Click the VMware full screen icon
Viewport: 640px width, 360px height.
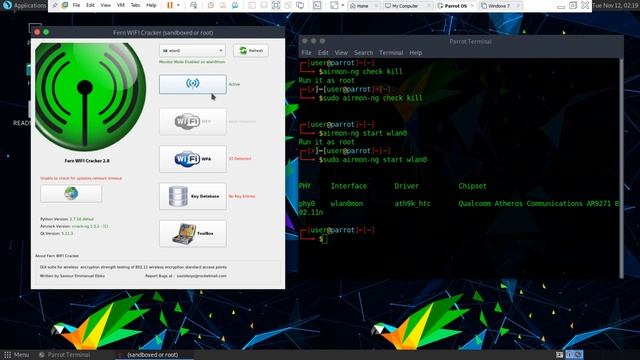tap(276, 5)
